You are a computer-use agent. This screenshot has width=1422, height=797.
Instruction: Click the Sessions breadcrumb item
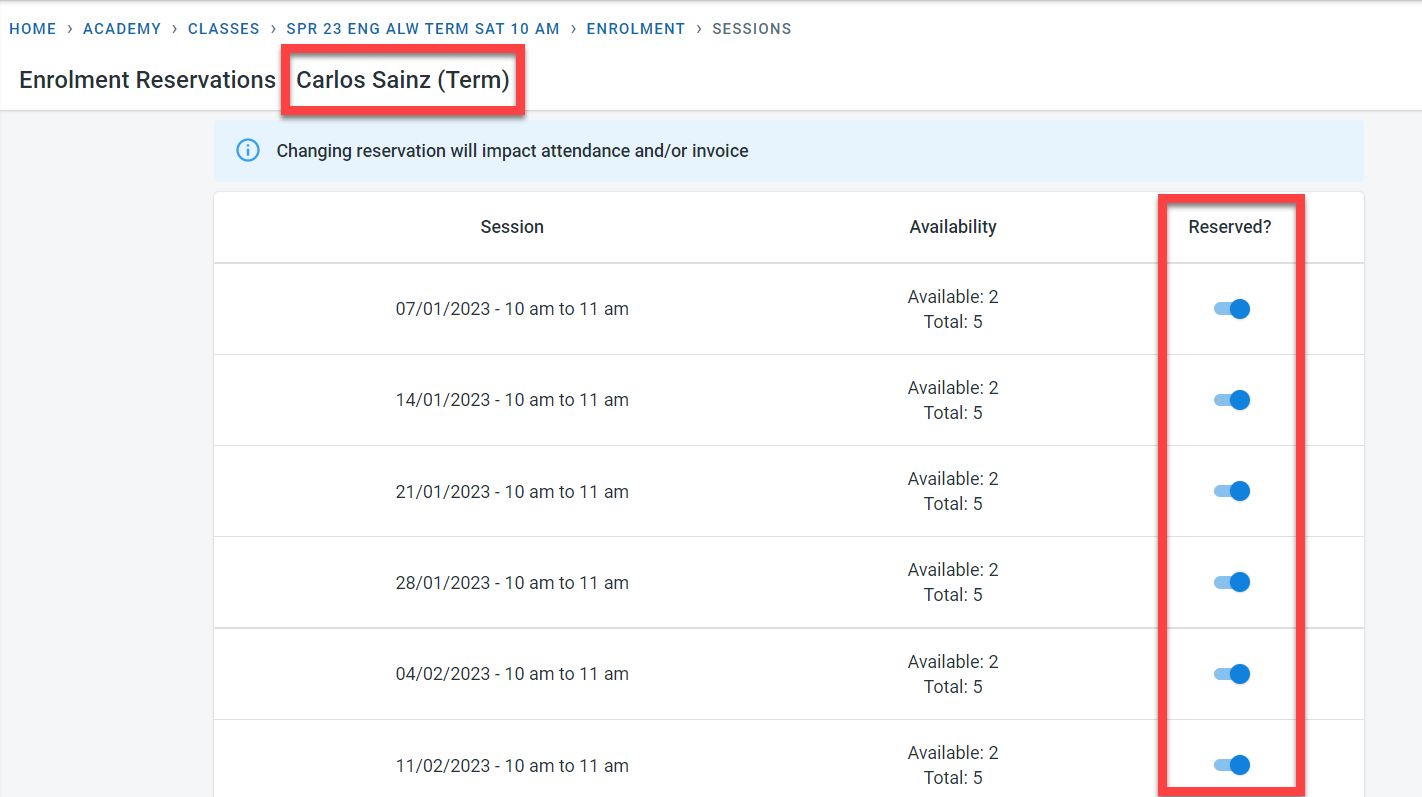[x=752, y=29]
